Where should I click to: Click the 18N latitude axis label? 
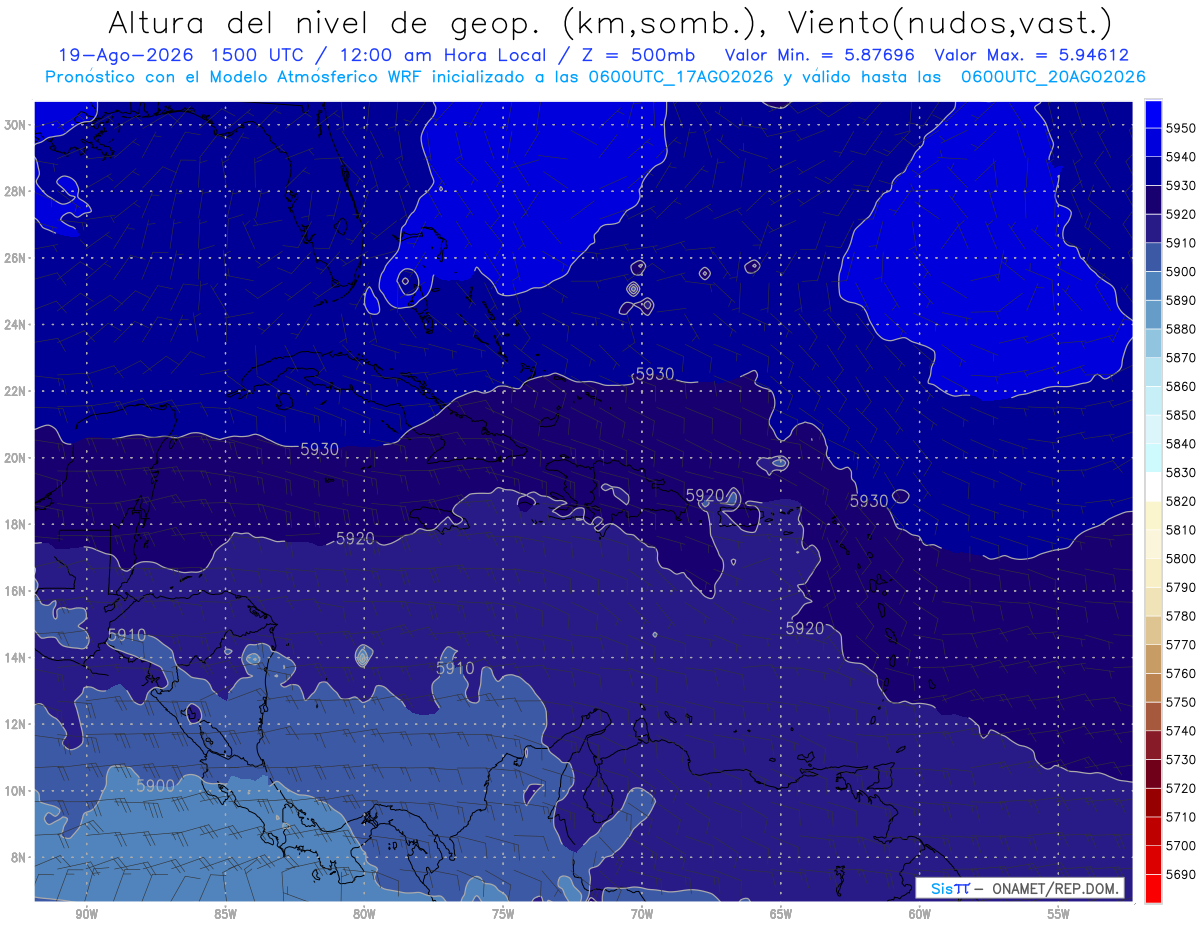click(x=15, y=525)
